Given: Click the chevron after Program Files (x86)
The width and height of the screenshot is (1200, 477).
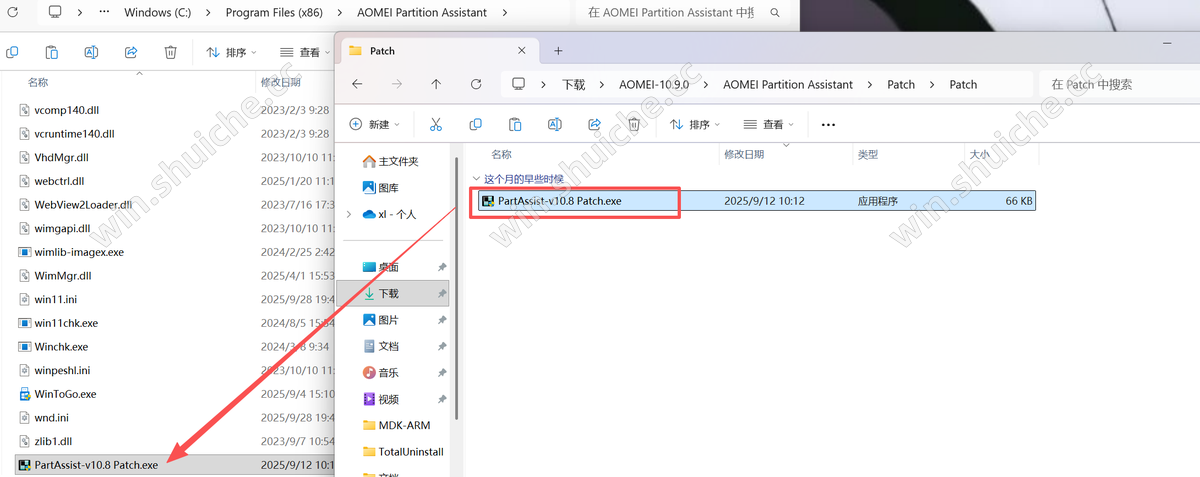Looking at the screenshot, I should [342, 13].
